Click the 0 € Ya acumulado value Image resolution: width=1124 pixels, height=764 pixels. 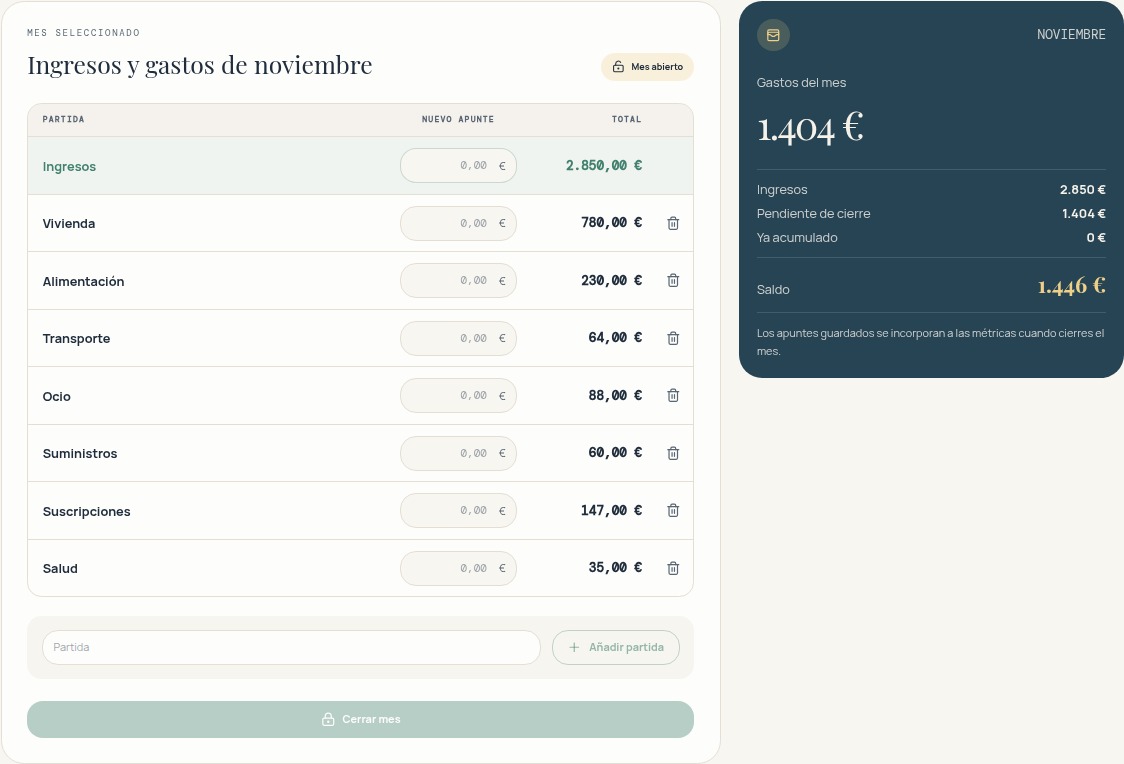(1096, 238)
